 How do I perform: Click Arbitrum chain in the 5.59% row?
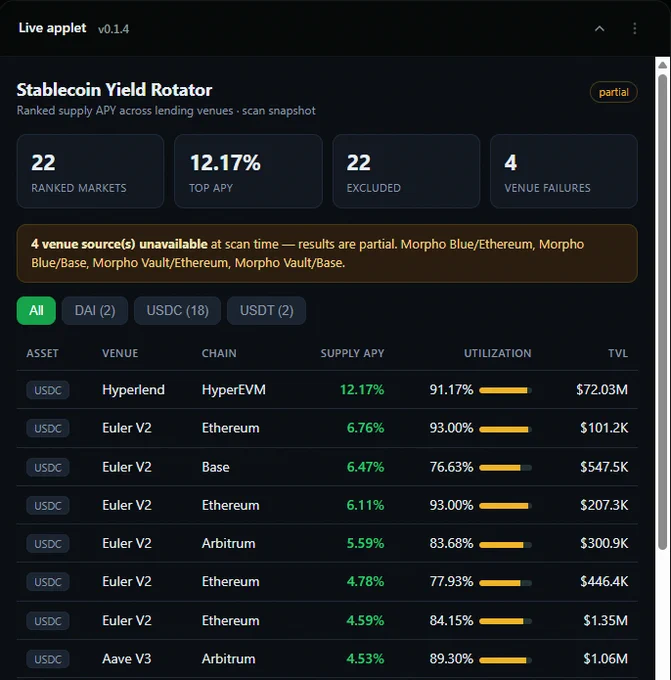coord(228,543)
